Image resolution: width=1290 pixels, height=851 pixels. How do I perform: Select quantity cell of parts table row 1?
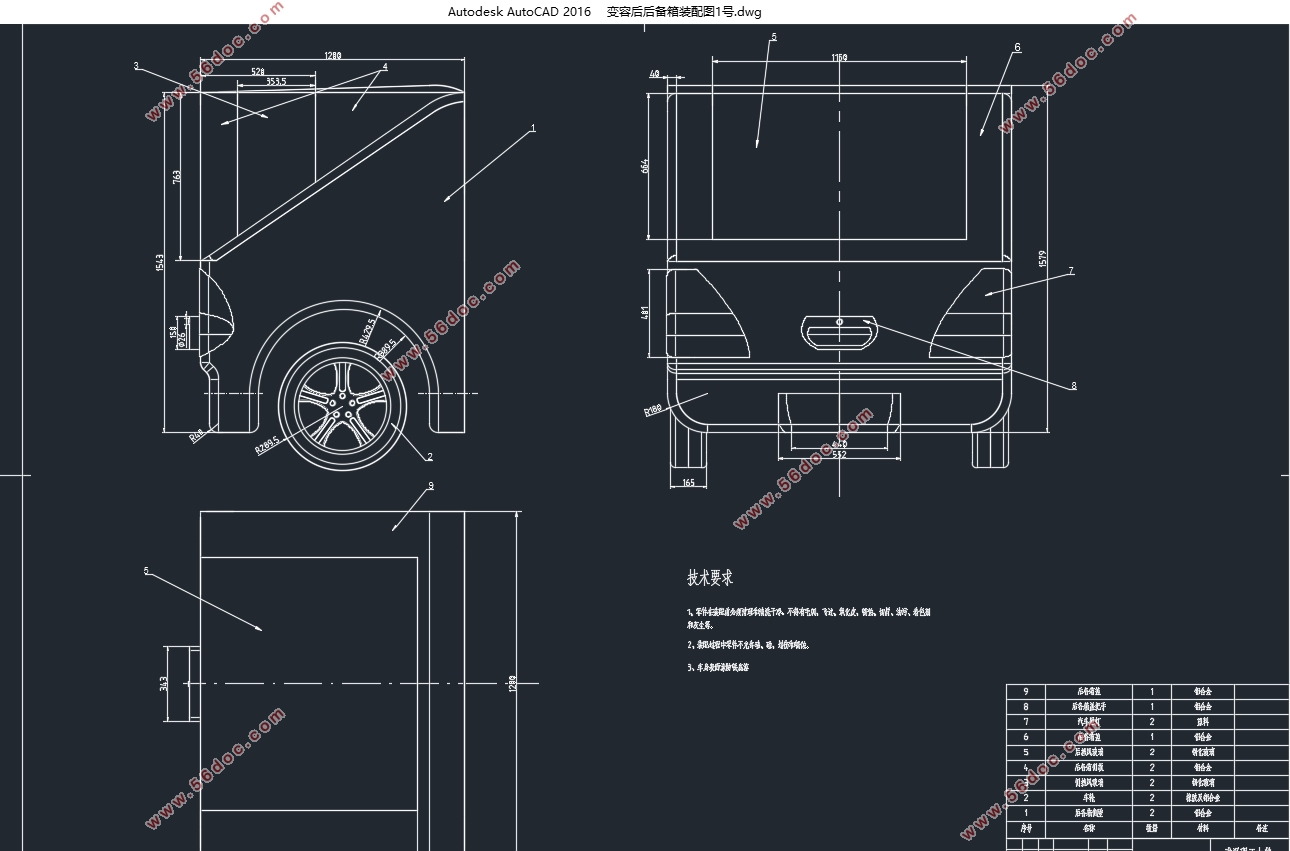click(x=1152, y=813)
